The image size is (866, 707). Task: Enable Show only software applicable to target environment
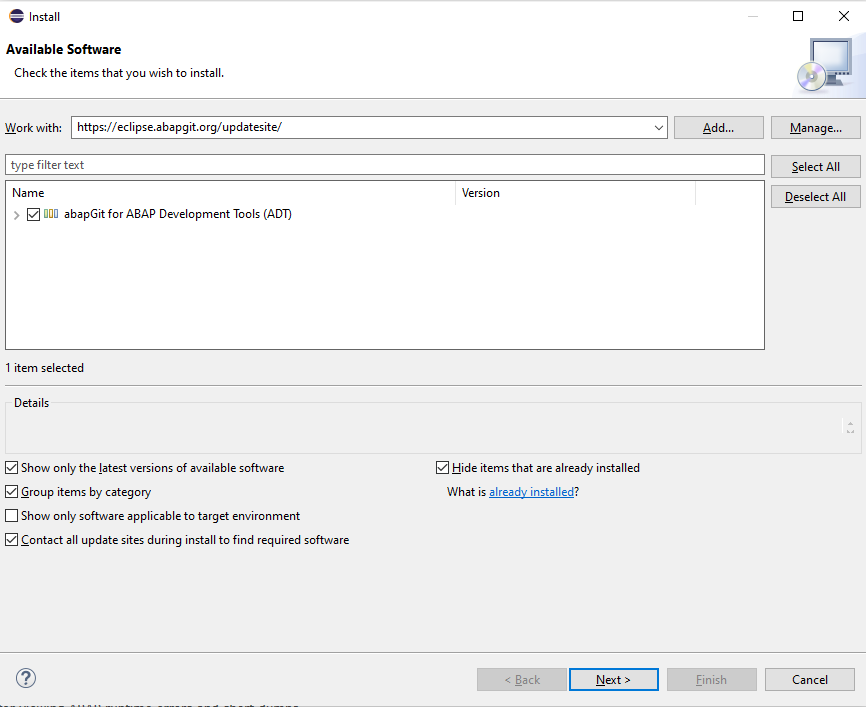click(x=12, y=516)
